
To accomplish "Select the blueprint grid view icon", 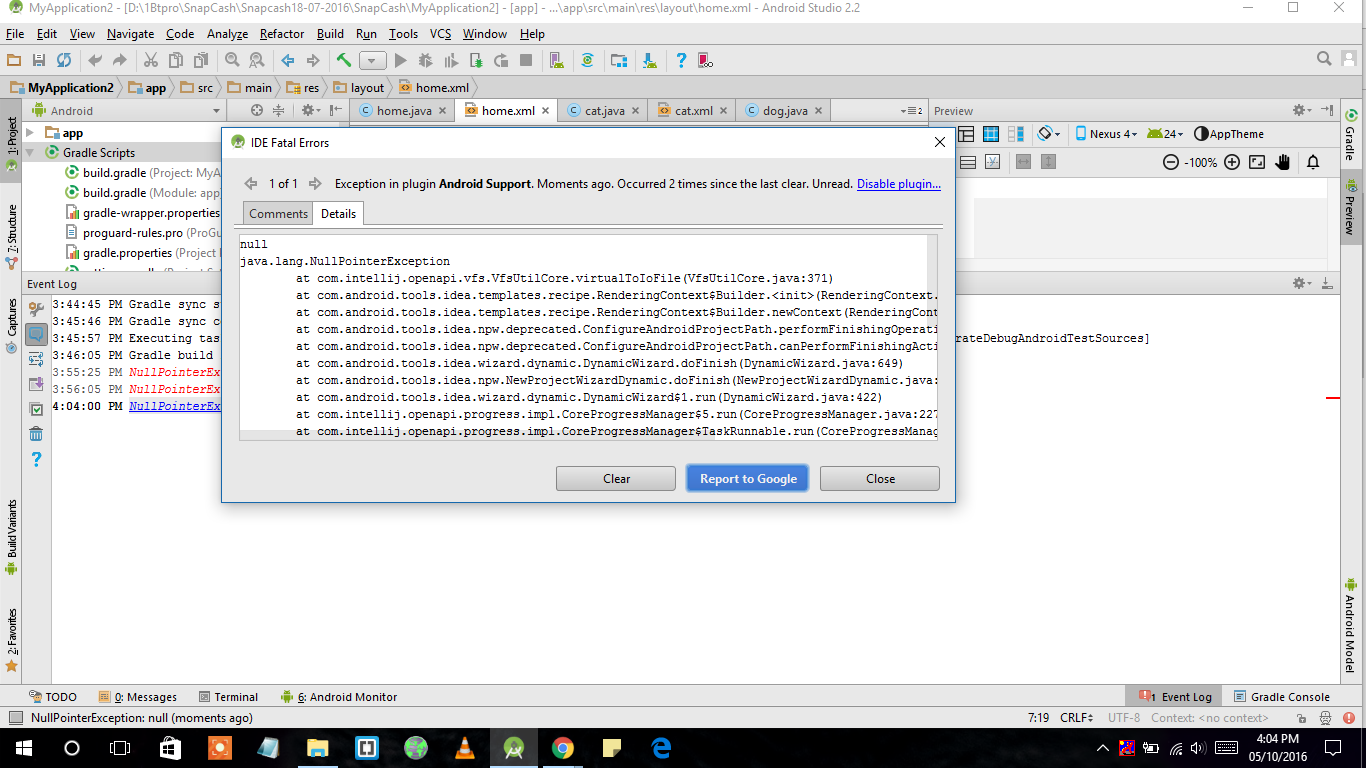I will [x=991, y=134].
